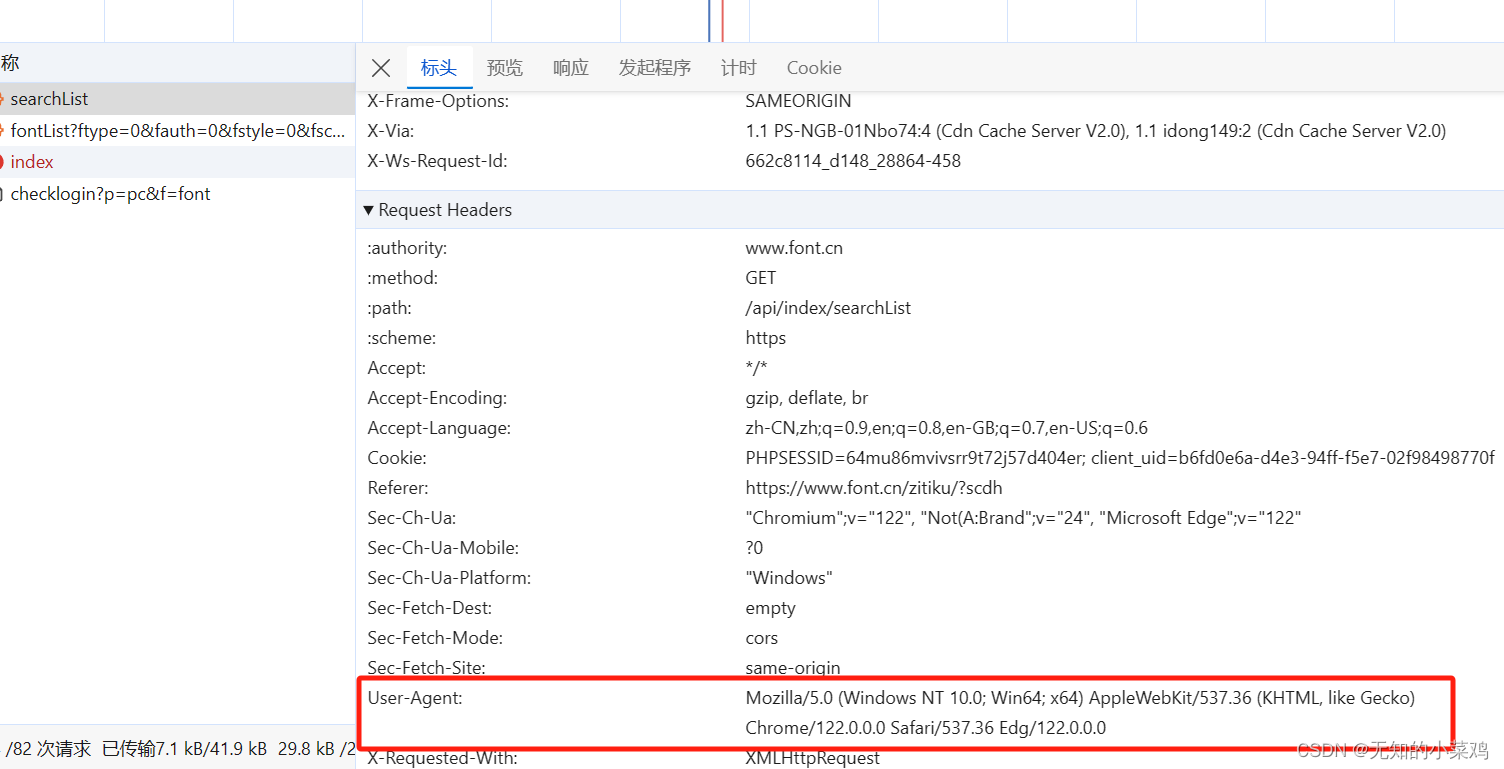This screenshot has width=1504, height=769.
Task: Click the :path value /api/index/searchList
Action: pos(828,308)
